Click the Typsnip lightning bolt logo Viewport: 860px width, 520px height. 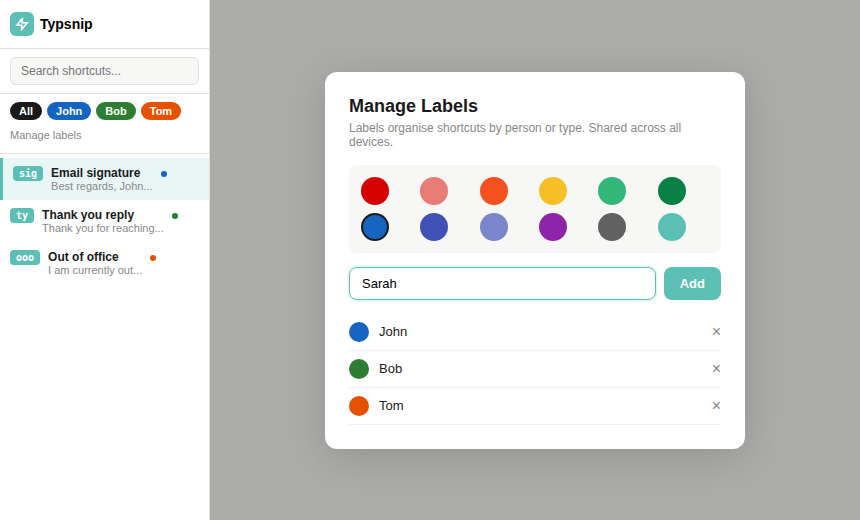click(22, 24)
